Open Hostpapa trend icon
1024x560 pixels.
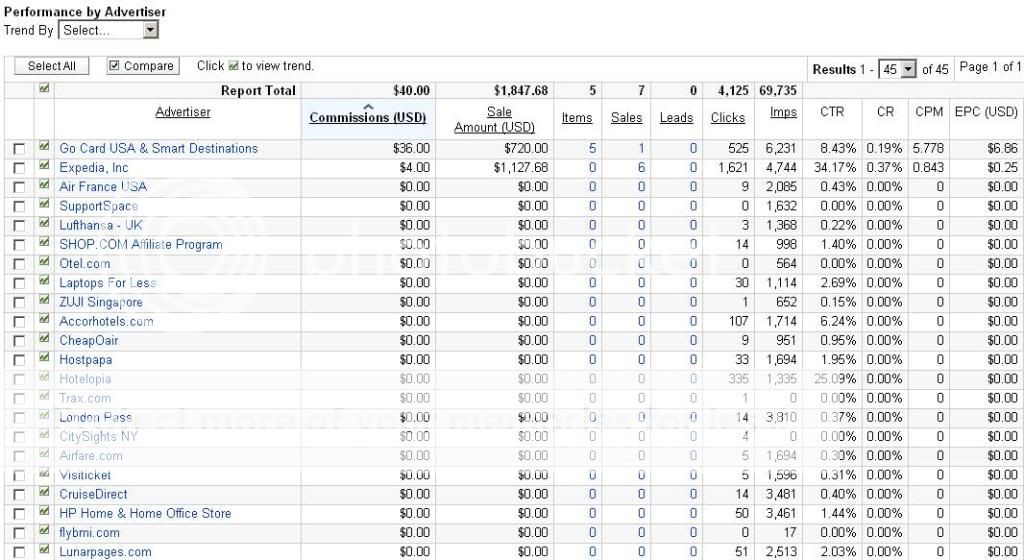[44, 357]
